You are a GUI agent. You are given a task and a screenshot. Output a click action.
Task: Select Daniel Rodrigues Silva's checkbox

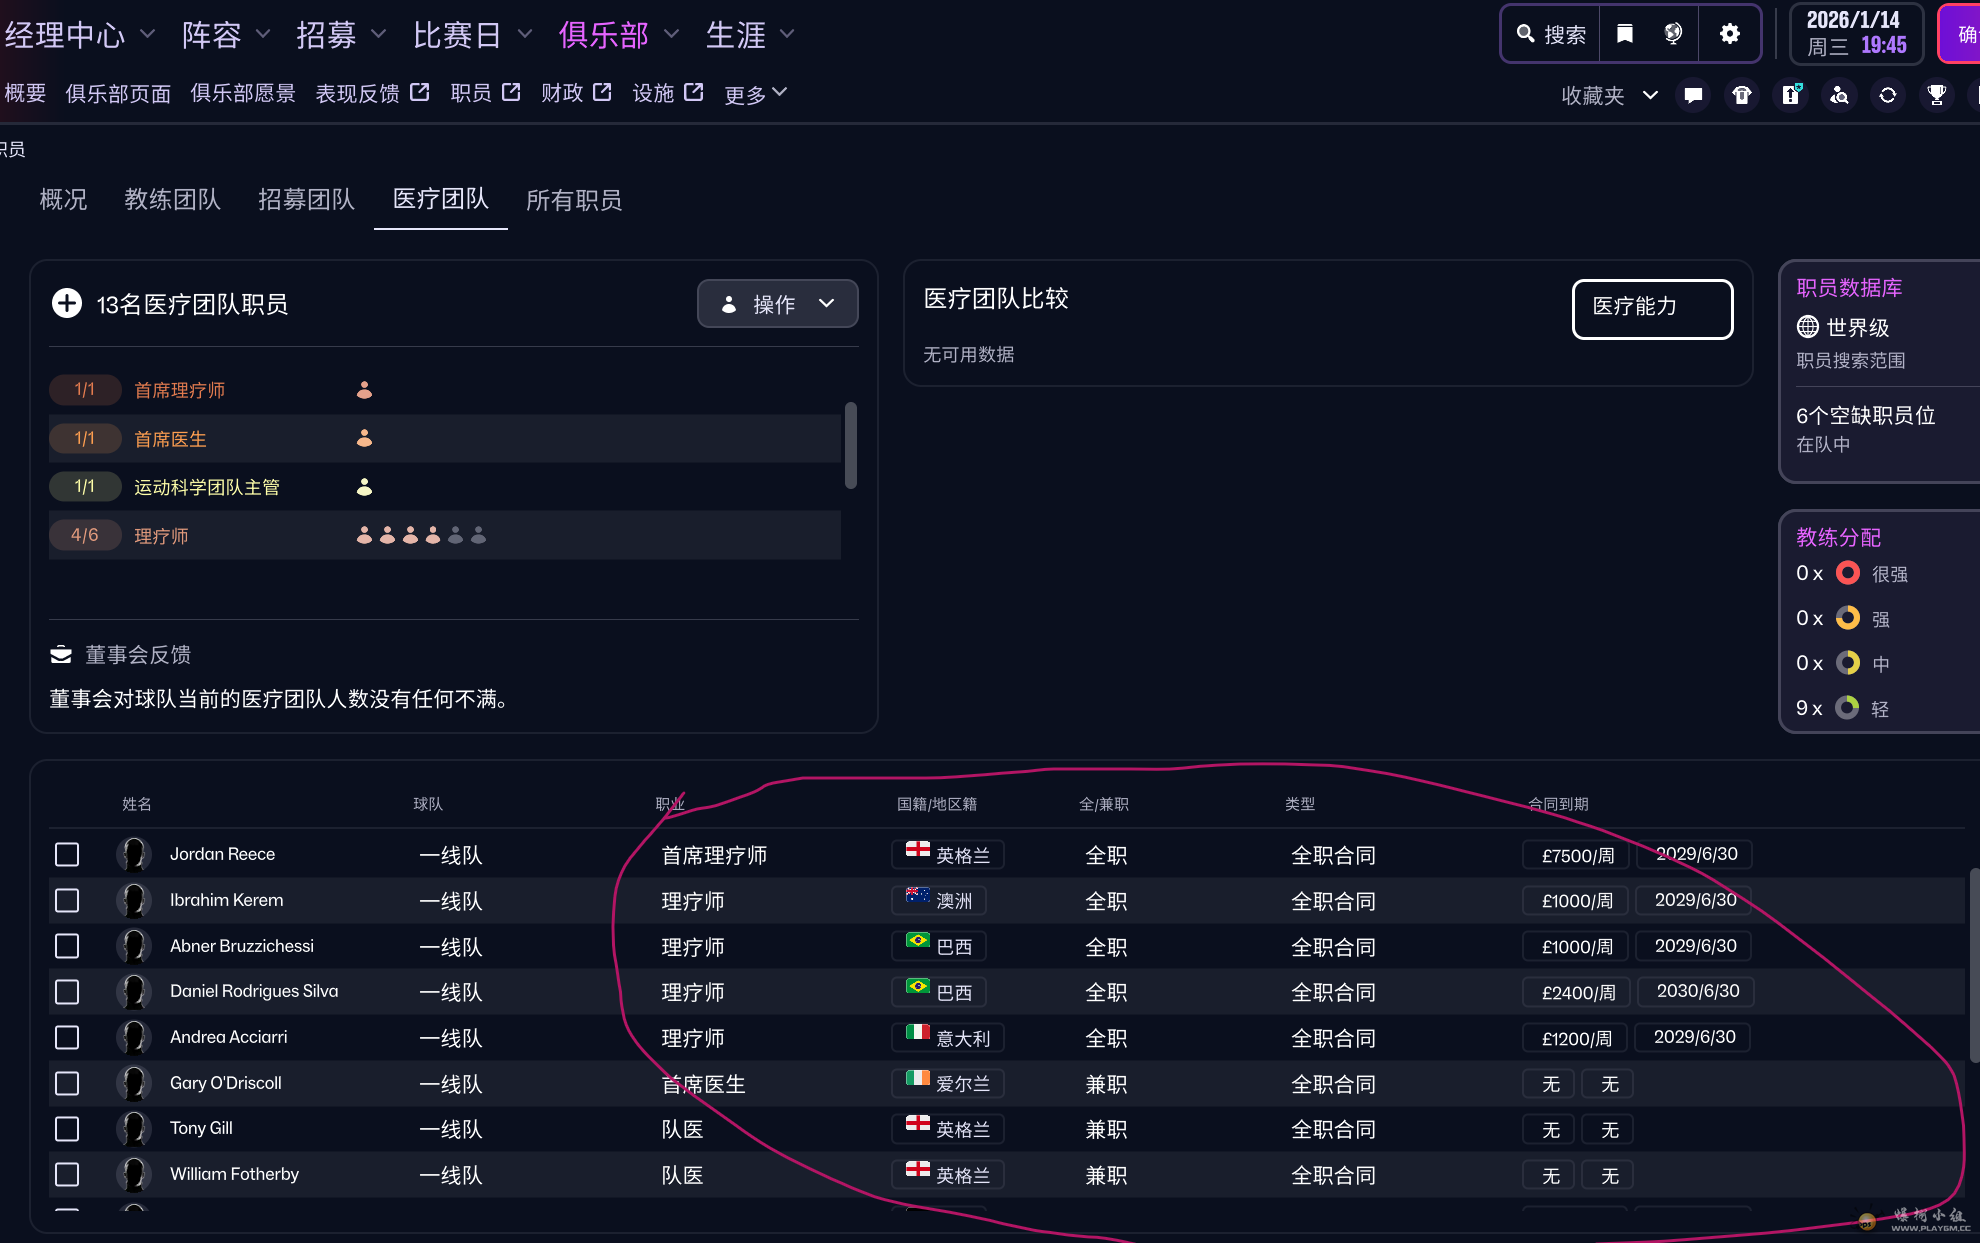[x=67, y=991]
